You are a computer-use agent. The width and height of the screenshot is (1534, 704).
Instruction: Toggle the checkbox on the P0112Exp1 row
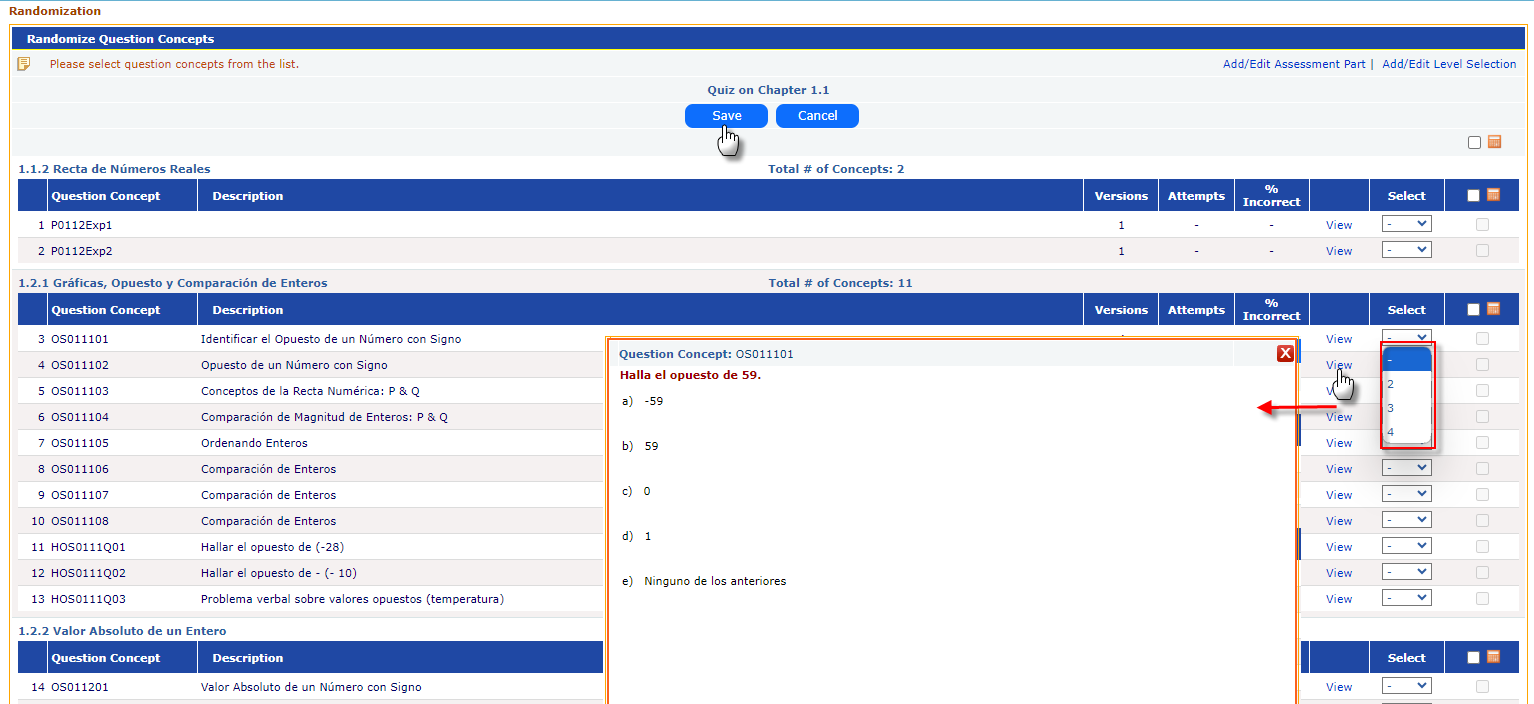click(1482, 225)
